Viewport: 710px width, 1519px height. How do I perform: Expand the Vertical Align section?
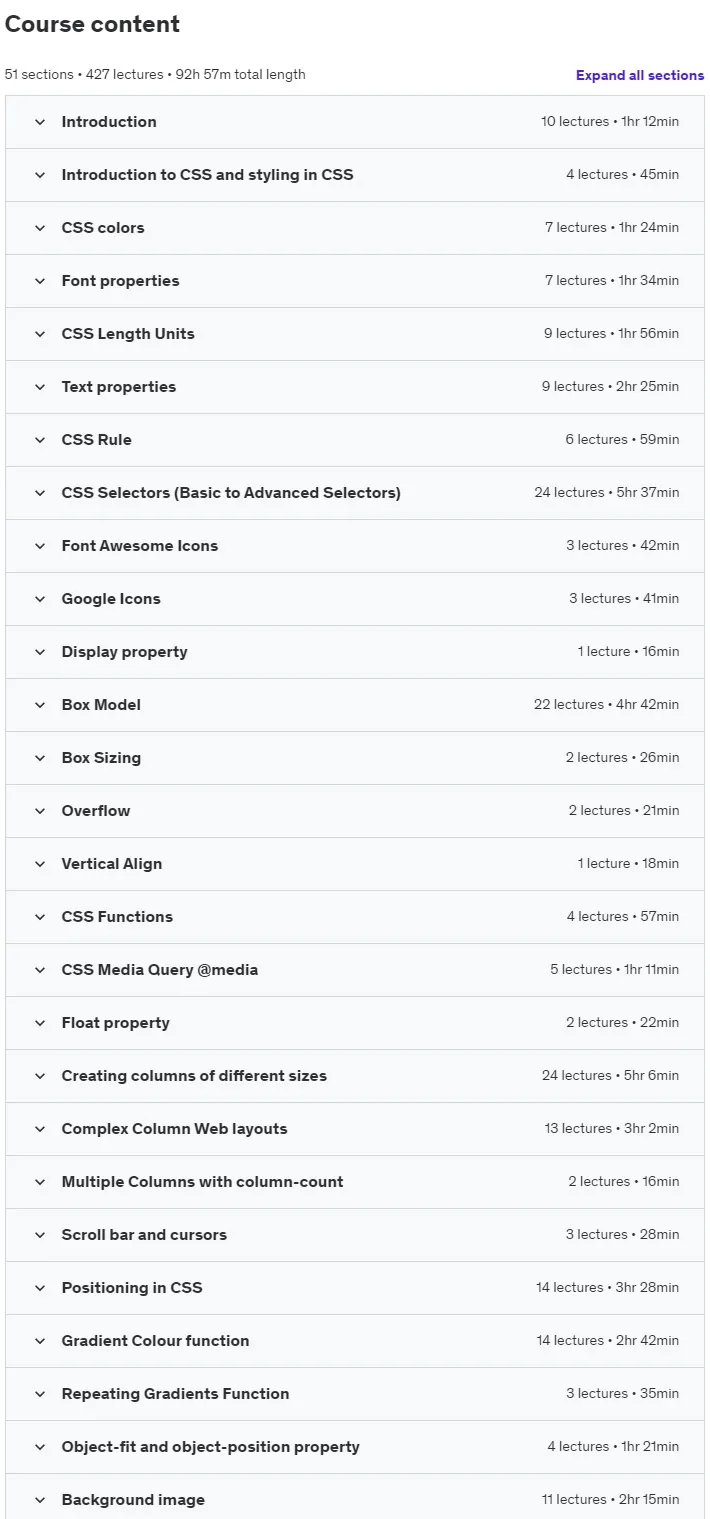[355, 864]
